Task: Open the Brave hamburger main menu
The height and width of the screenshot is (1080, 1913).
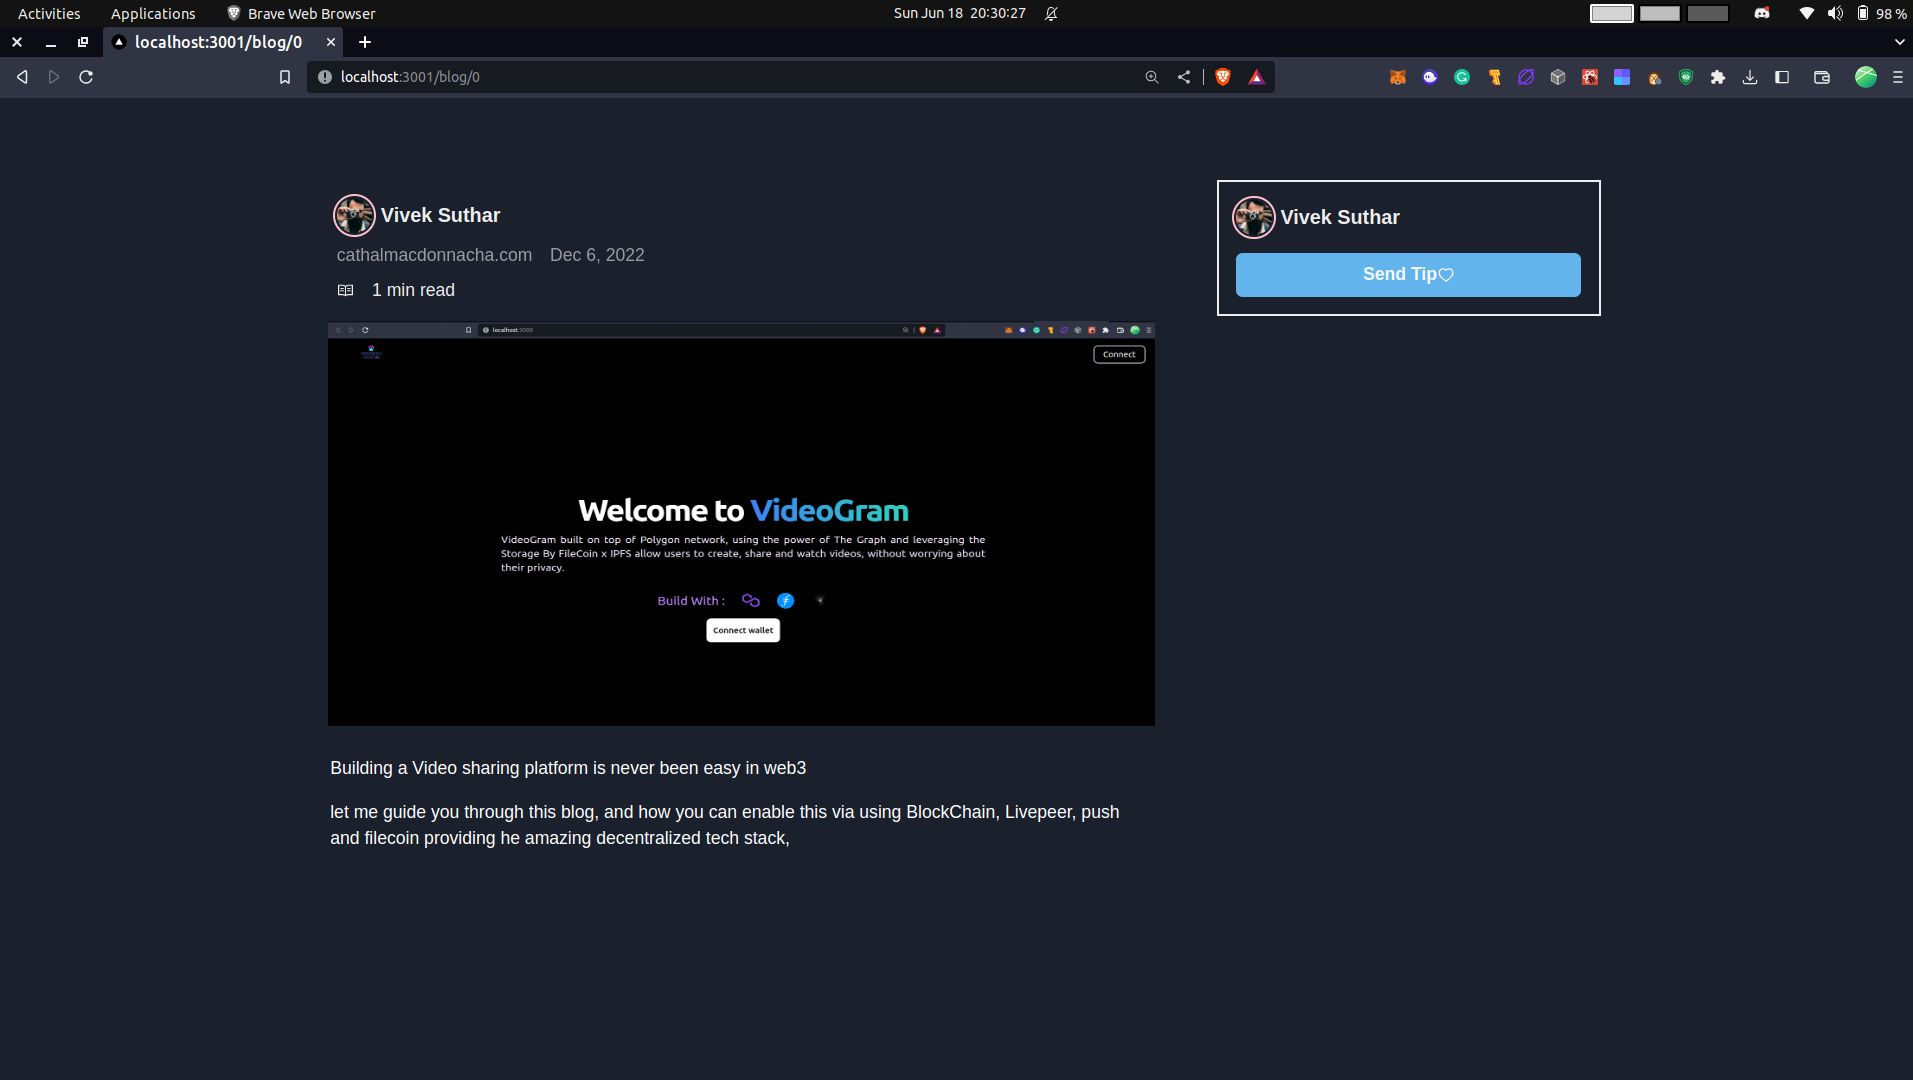Action: [x=1898, y=77]
